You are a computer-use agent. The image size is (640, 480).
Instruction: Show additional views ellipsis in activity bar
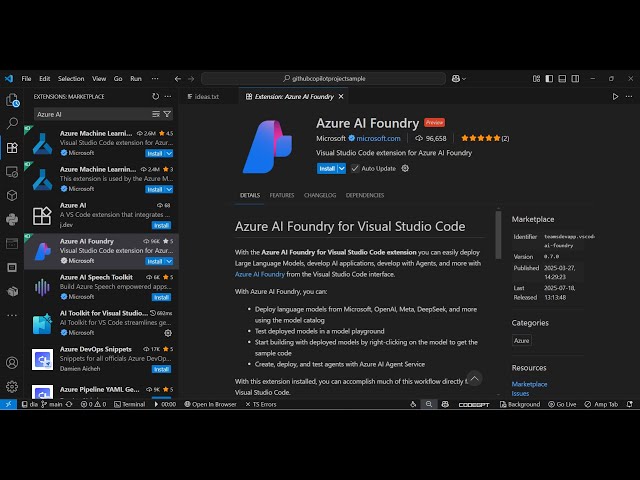tap(12, 315)
